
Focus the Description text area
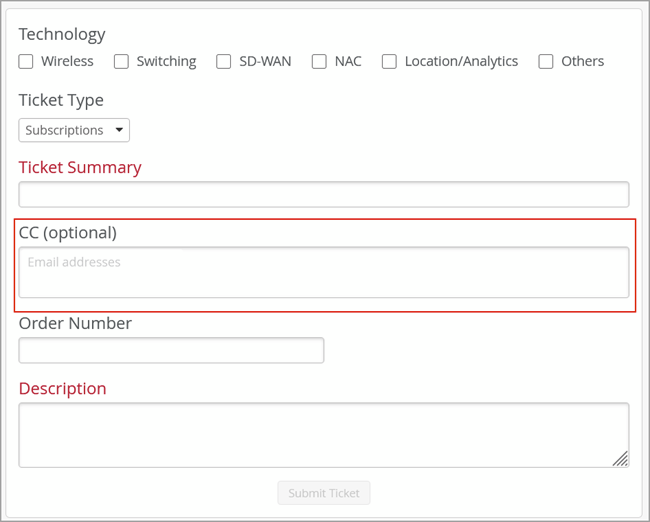click(x=323, y=435)
